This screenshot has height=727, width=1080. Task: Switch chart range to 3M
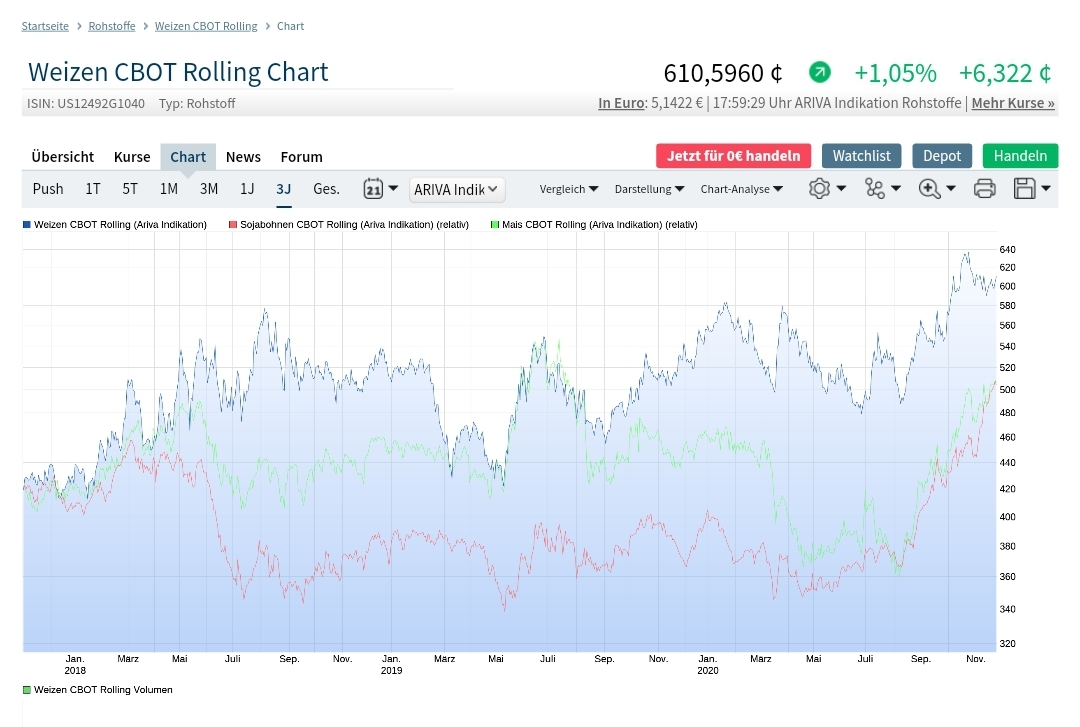(209, 189)
